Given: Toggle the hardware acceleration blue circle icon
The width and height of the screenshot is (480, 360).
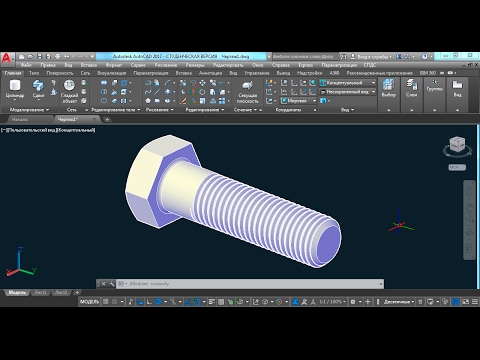Looking at the screenshot, I should (456, 302).
